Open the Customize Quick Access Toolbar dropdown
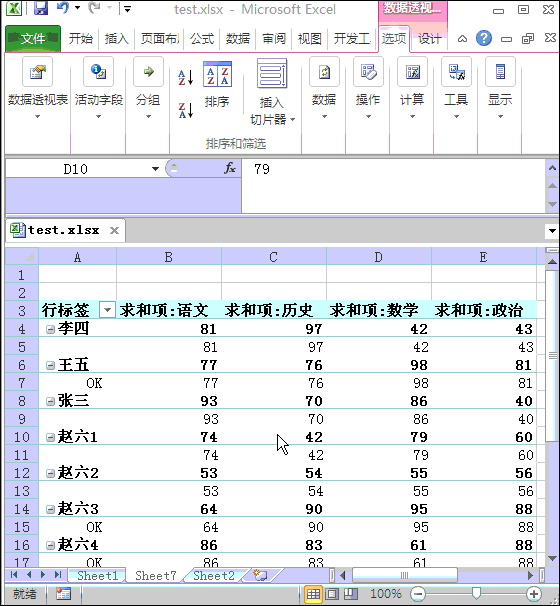The width and height of the screenshot is (560, 606). pyautogui.click(x=127, y=9)
